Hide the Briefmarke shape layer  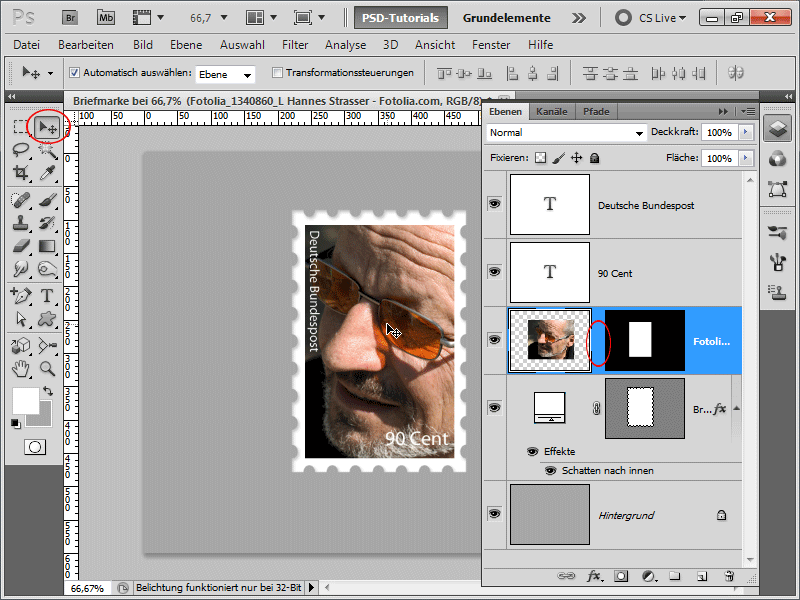point(494,407)
